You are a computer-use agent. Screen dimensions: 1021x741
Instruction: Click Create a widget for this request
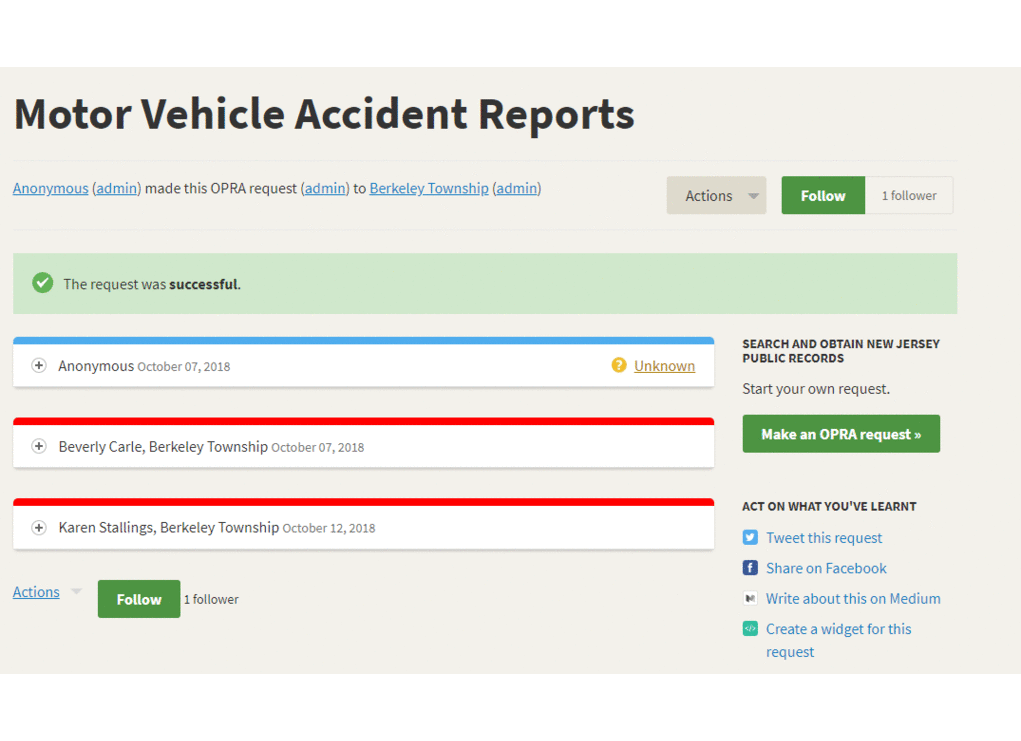[x=839, y=640]
